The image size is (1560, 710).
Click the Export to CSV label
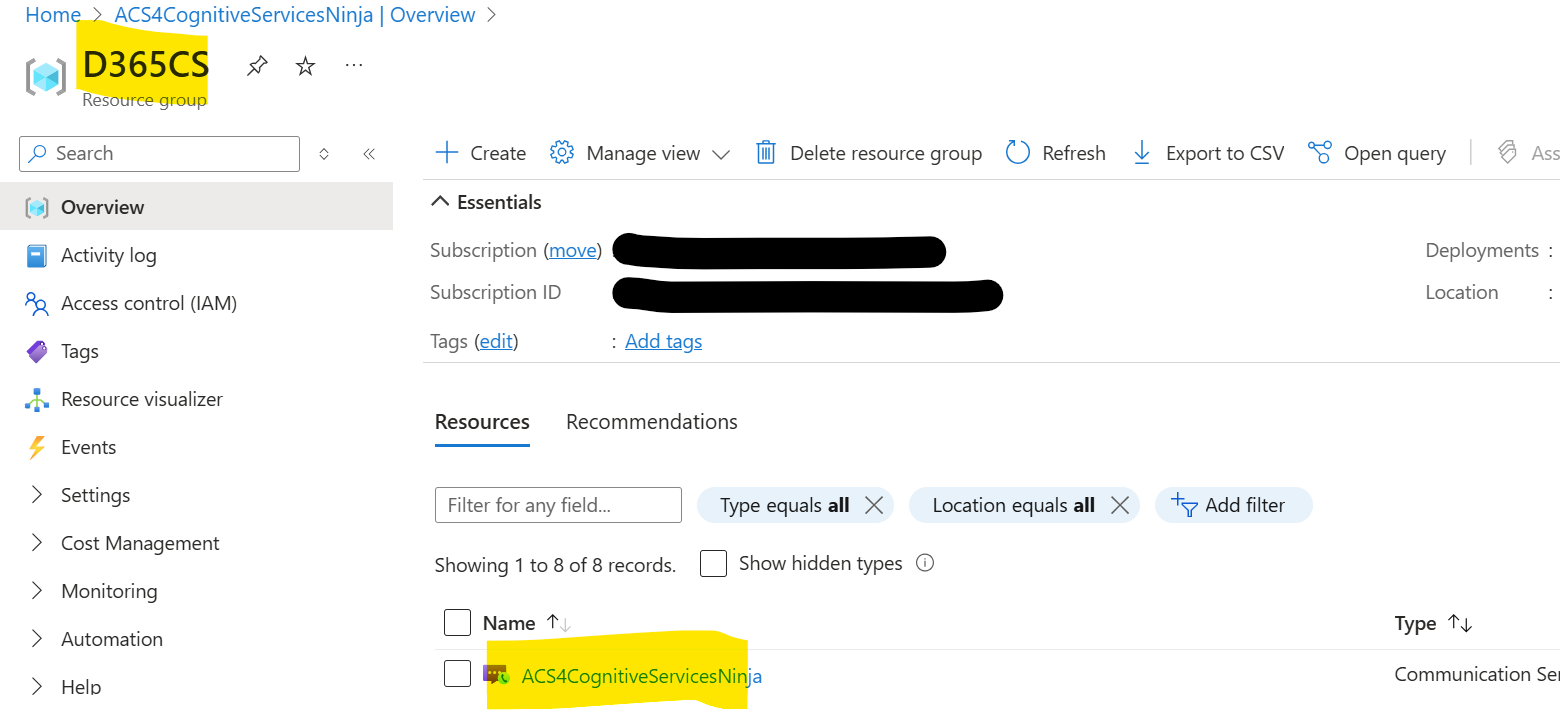click(x=1225, y=154)
